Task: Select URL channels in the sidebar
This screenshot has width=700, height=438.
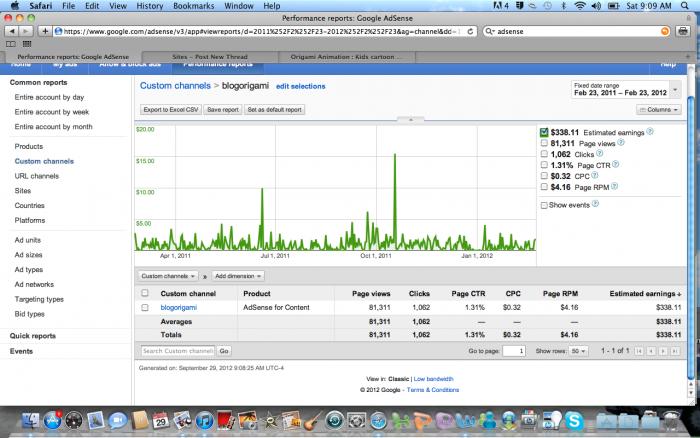Action: tap(37, 176)
